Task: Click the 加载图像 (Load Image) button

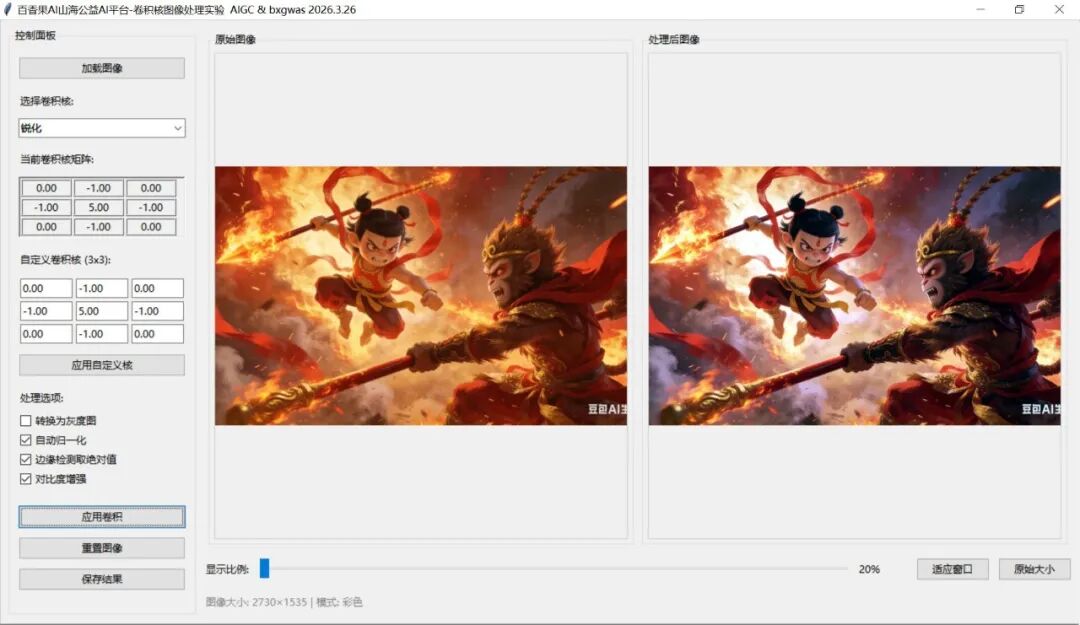Action: pyautogui.click(x=100, y=67)
